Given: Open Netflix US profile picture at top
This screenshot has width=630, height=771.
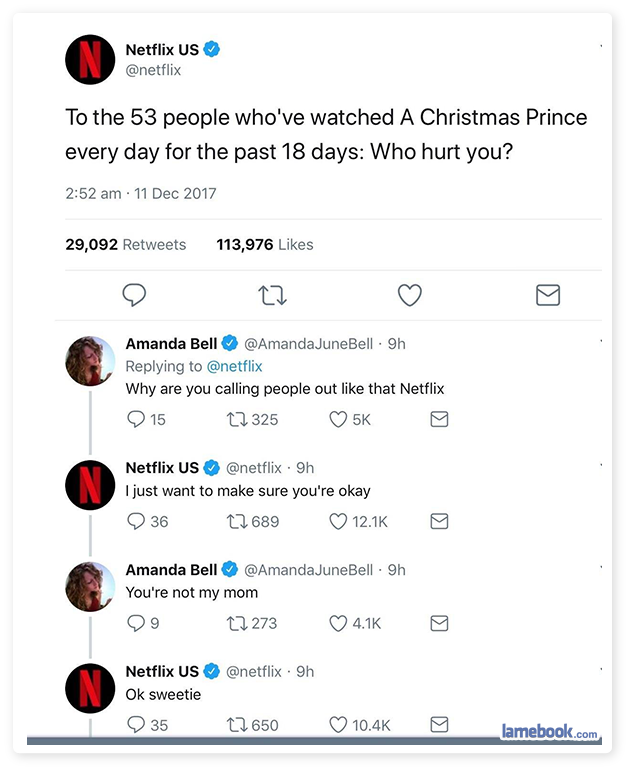Looking at the screenshot, I should coord(90,59).
